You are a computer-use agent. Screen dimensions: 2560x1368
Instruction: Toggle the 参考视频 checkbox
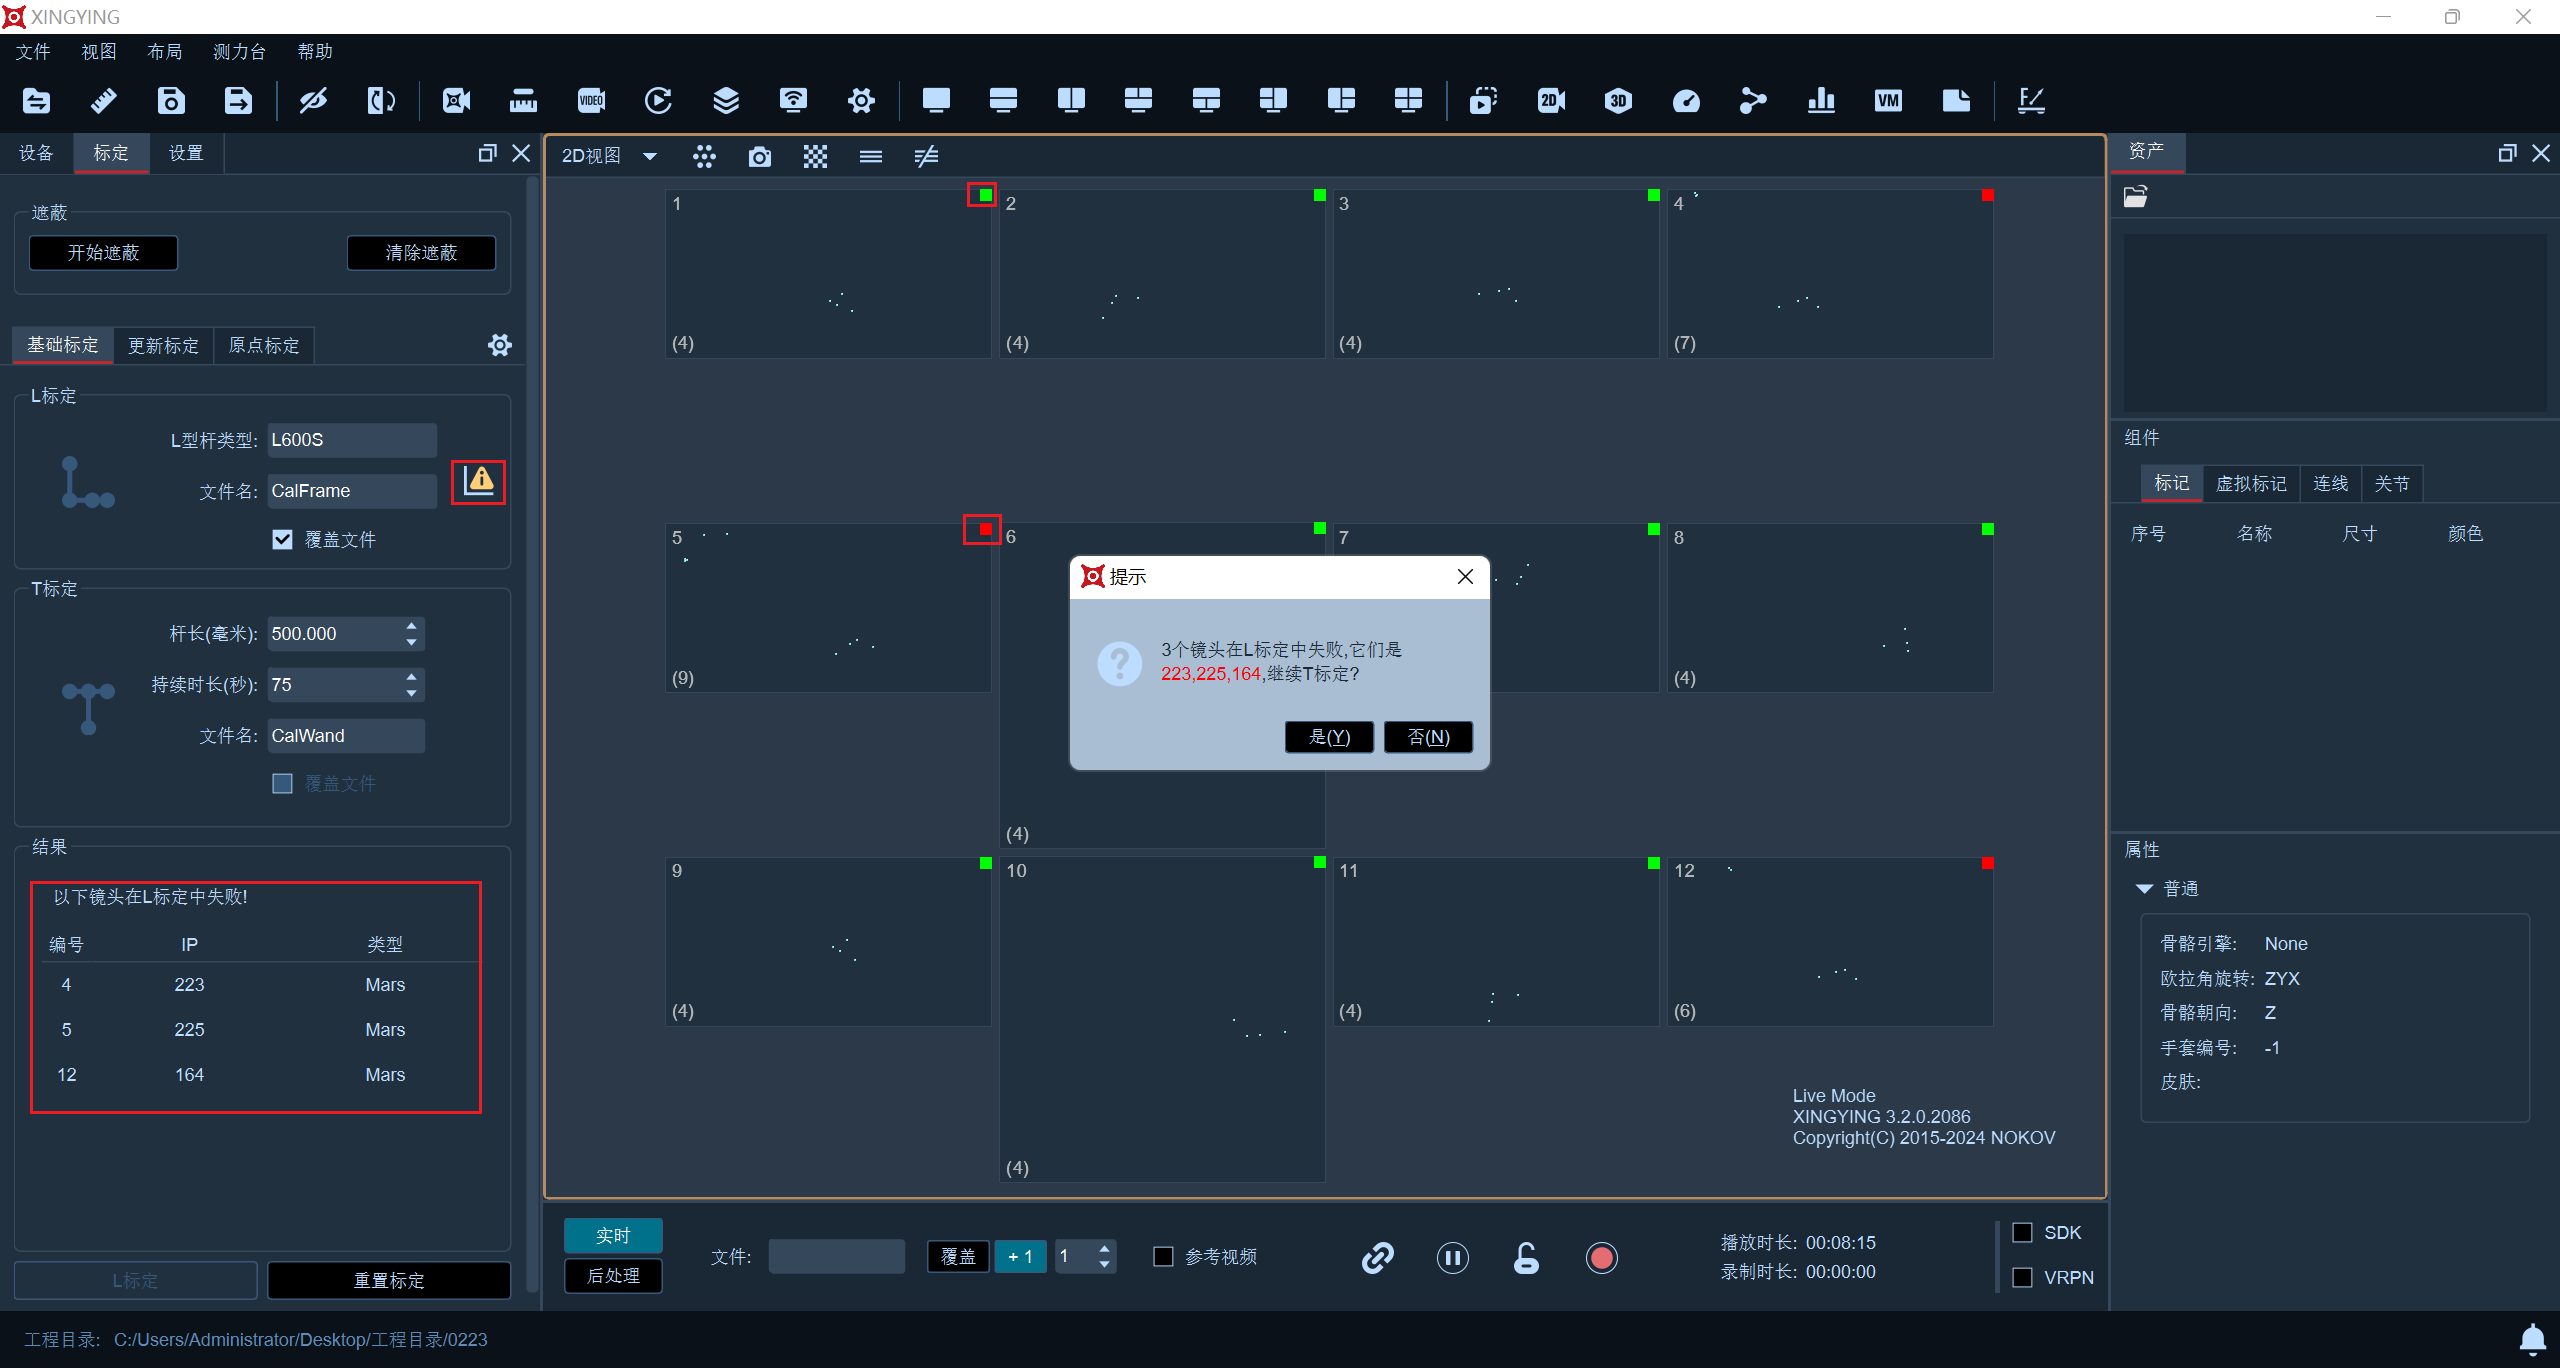1164,1256
